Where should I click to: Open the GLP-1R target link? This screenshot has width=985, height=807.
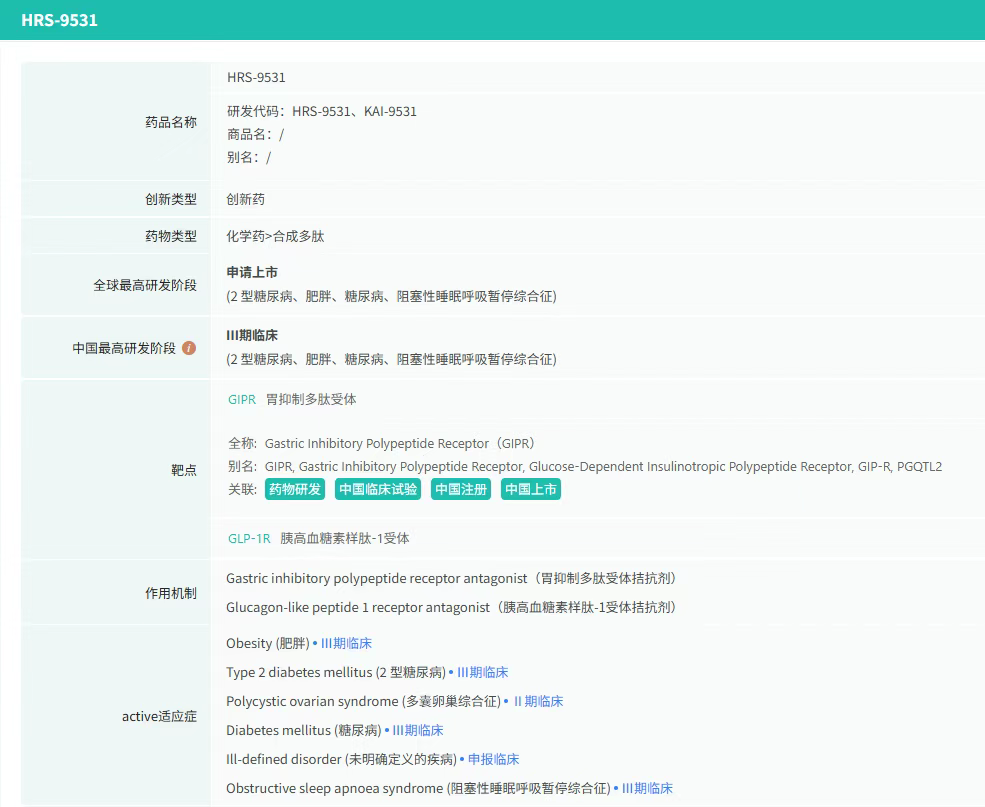(249, 538)
